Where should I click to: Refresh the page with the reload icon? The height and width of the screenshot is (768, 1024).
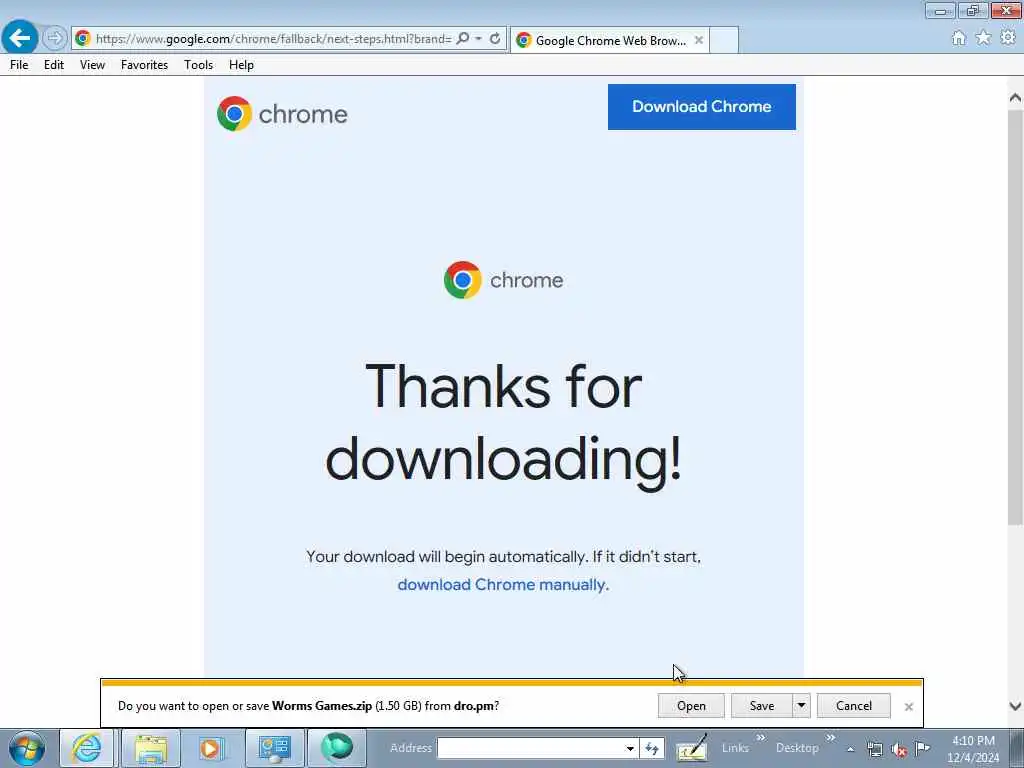point(495,39)
